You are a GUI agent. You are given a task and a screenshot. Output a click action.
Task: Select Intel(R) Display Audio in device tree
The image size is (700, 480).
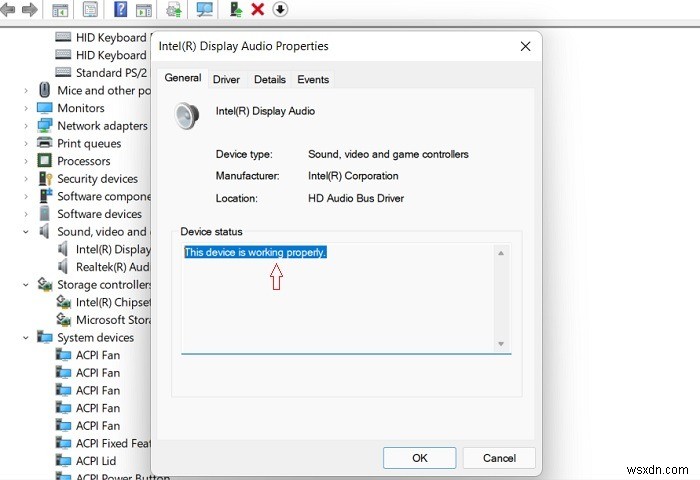click(113, 249)
